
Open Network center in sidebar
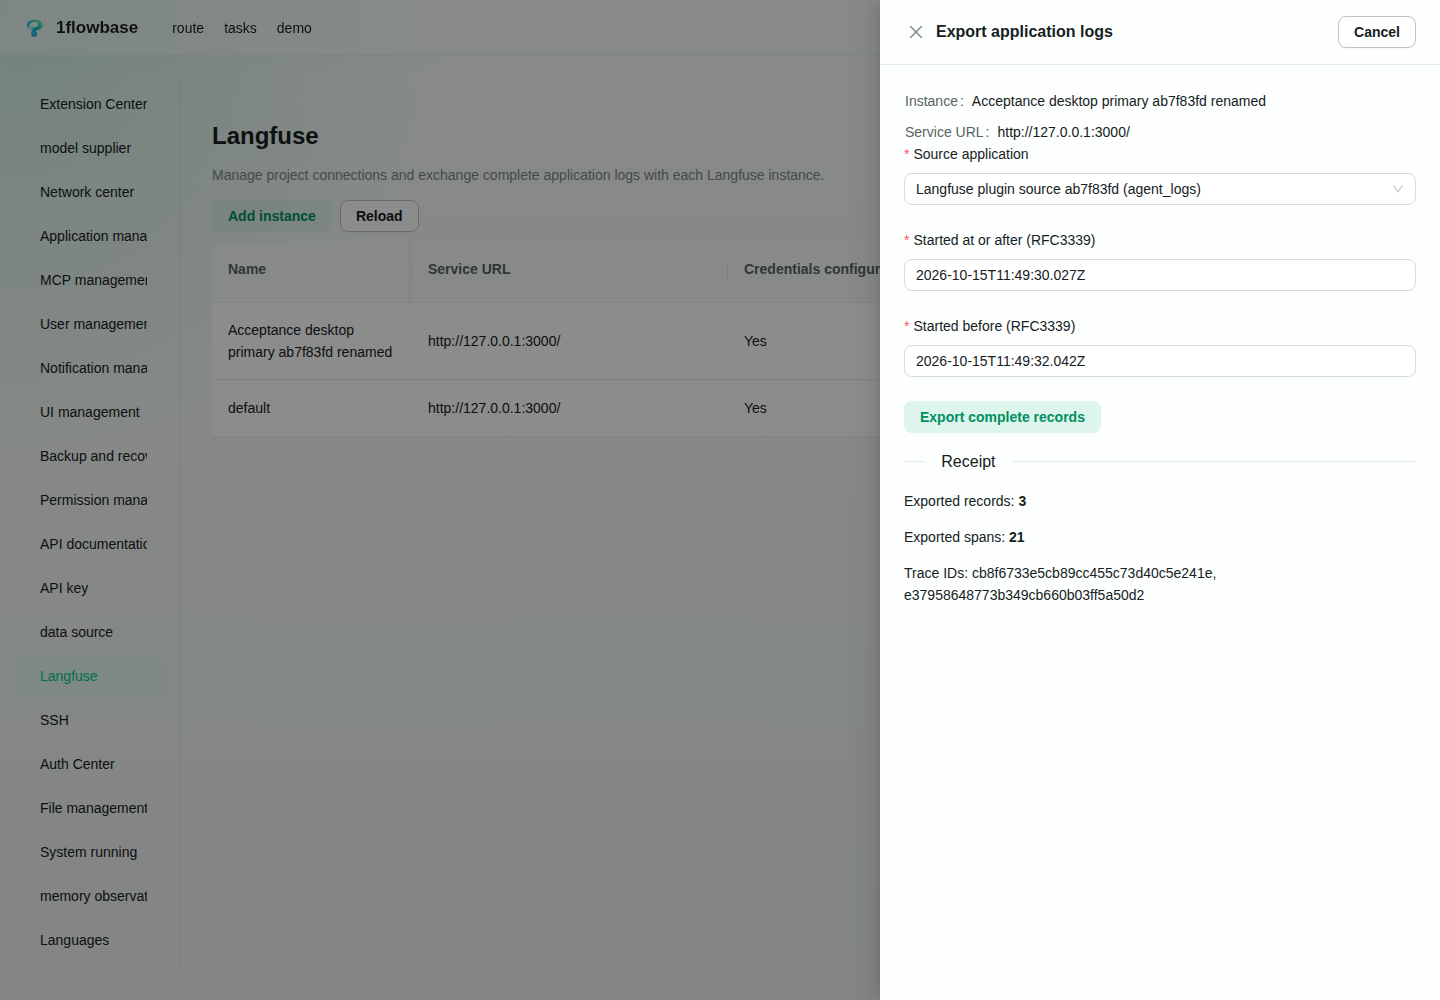[90, 192]
